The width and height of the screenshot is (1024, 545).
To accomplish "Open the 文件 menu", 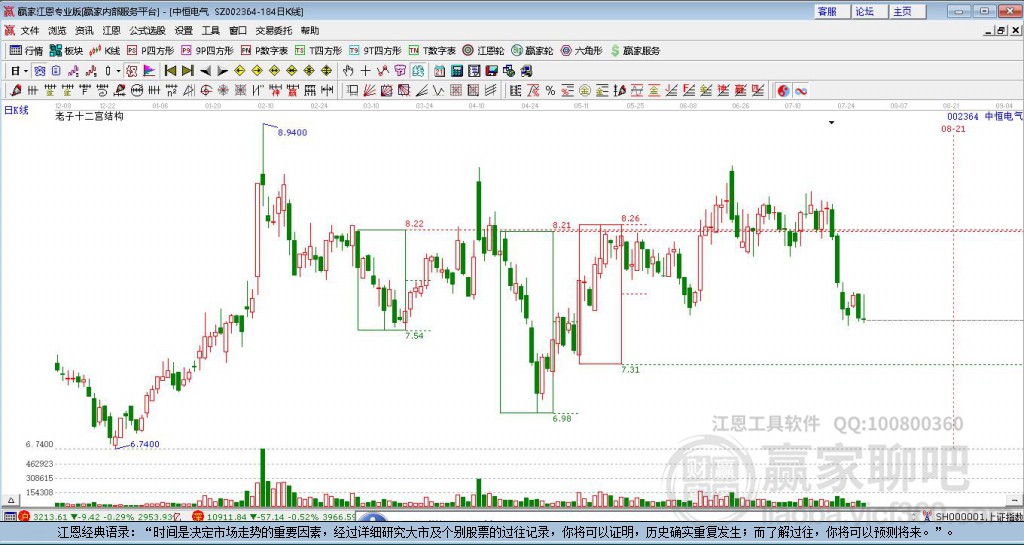I will pyautogui.click(x=30, y=31).
